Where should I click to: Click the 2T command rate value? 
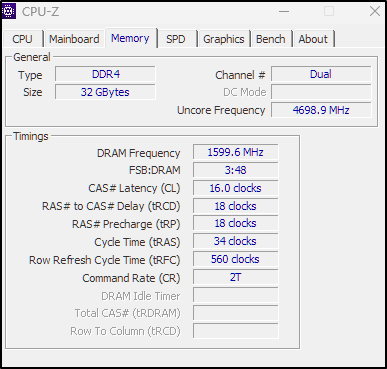pyautogui.click(x=235, y=277)
